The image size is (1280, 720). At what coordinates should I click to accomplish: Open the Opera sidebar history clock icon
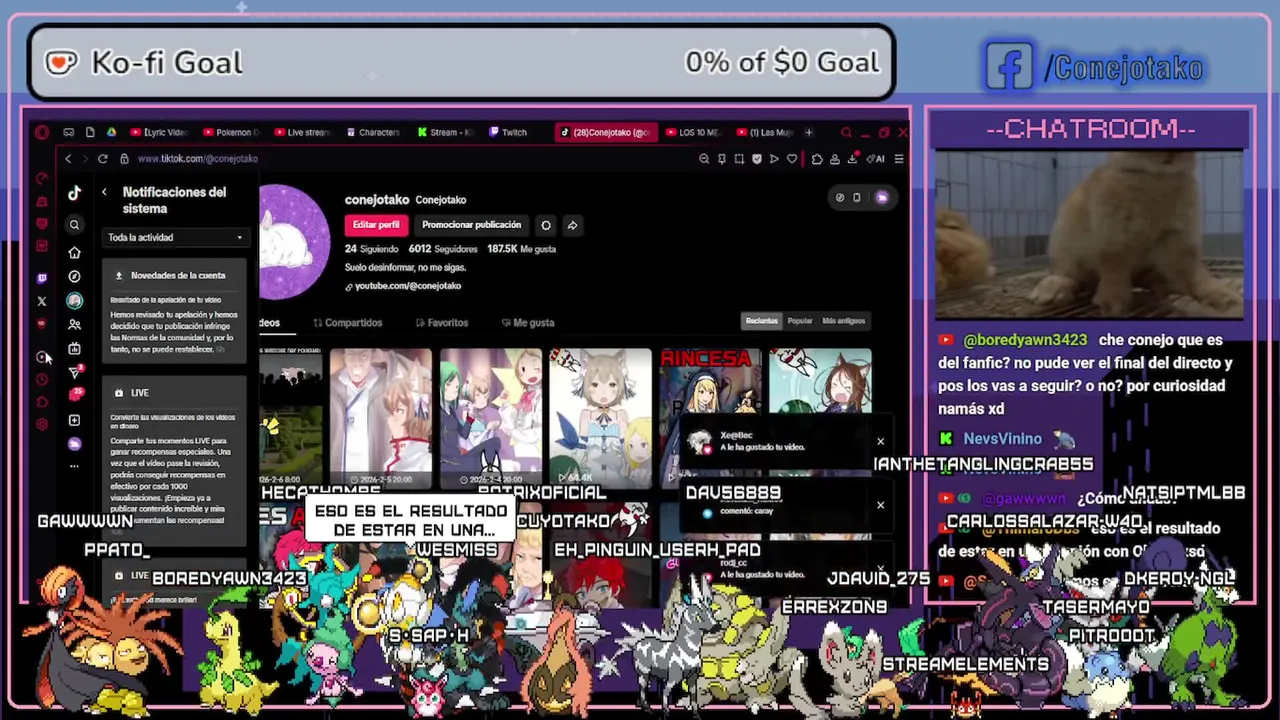(41, 379)
